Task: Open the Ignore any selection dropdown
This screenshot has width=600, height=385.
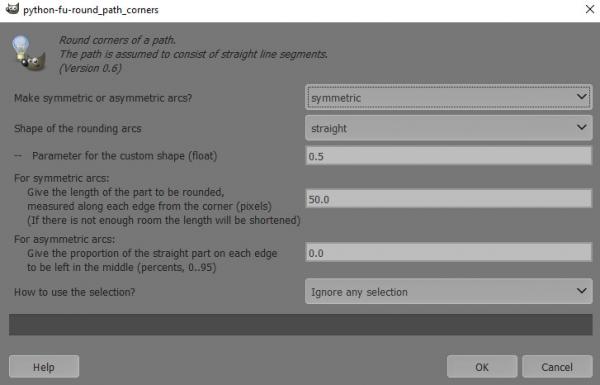Action: click(x=448, y=292)
